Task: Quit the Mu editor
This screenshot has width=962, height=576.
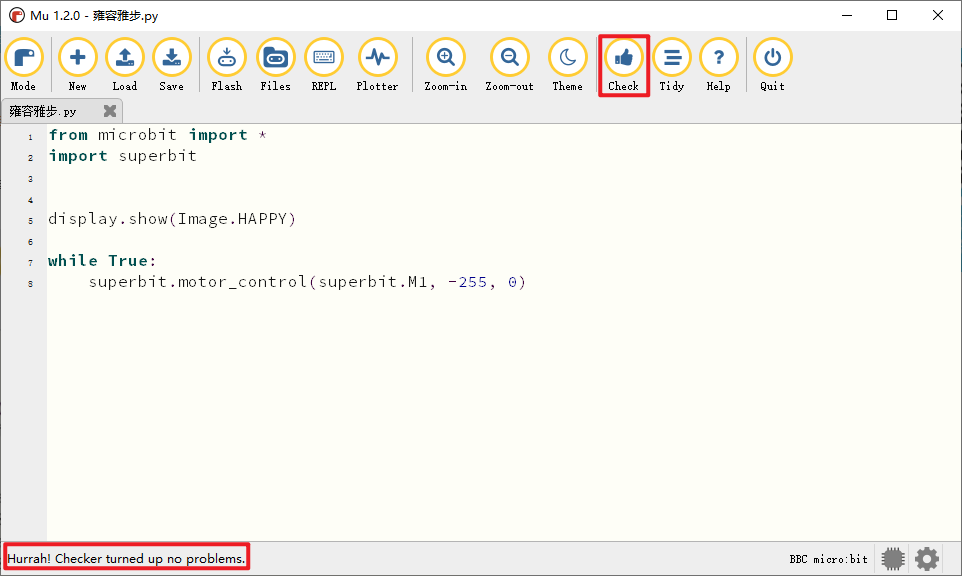Action: 772,64
